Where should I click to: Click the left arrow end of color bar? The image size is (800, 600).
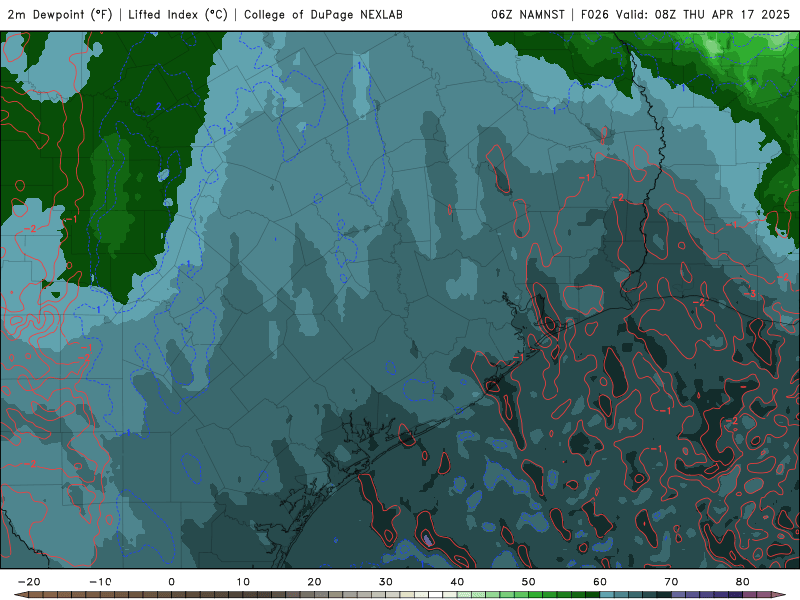[x=20, y=595]
